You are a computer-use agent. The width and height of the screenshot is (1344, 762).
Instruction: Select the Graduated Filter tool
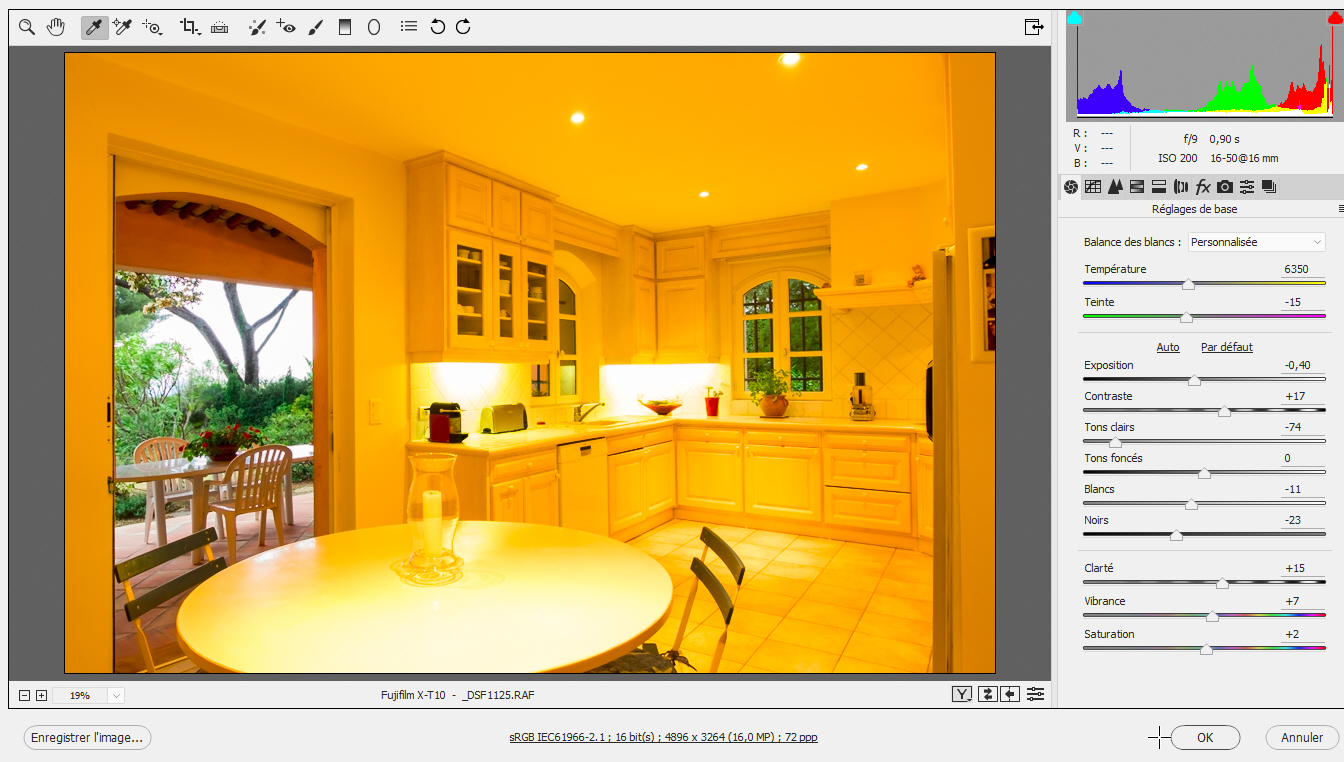pos(345,27)
